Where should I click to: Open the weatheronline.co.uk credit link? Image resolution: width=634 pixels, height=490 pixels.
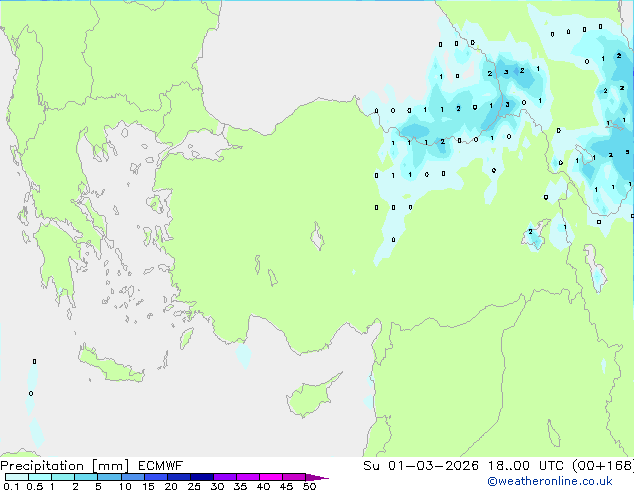click(x=550, y=482)
